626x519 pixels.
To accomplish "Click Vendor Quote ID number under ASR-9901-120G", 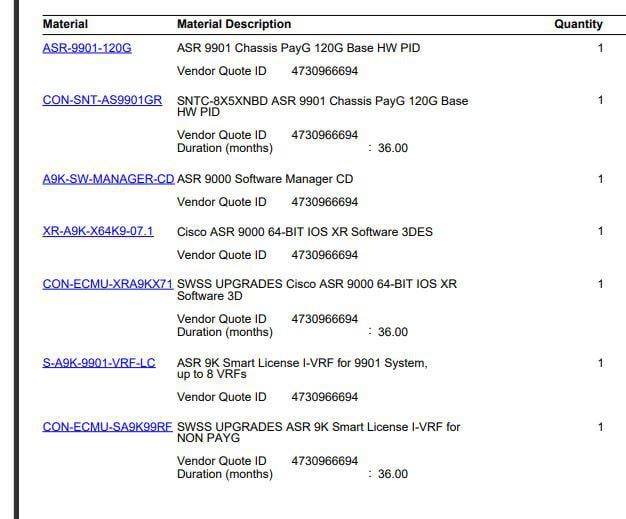I will pos(324,72).
